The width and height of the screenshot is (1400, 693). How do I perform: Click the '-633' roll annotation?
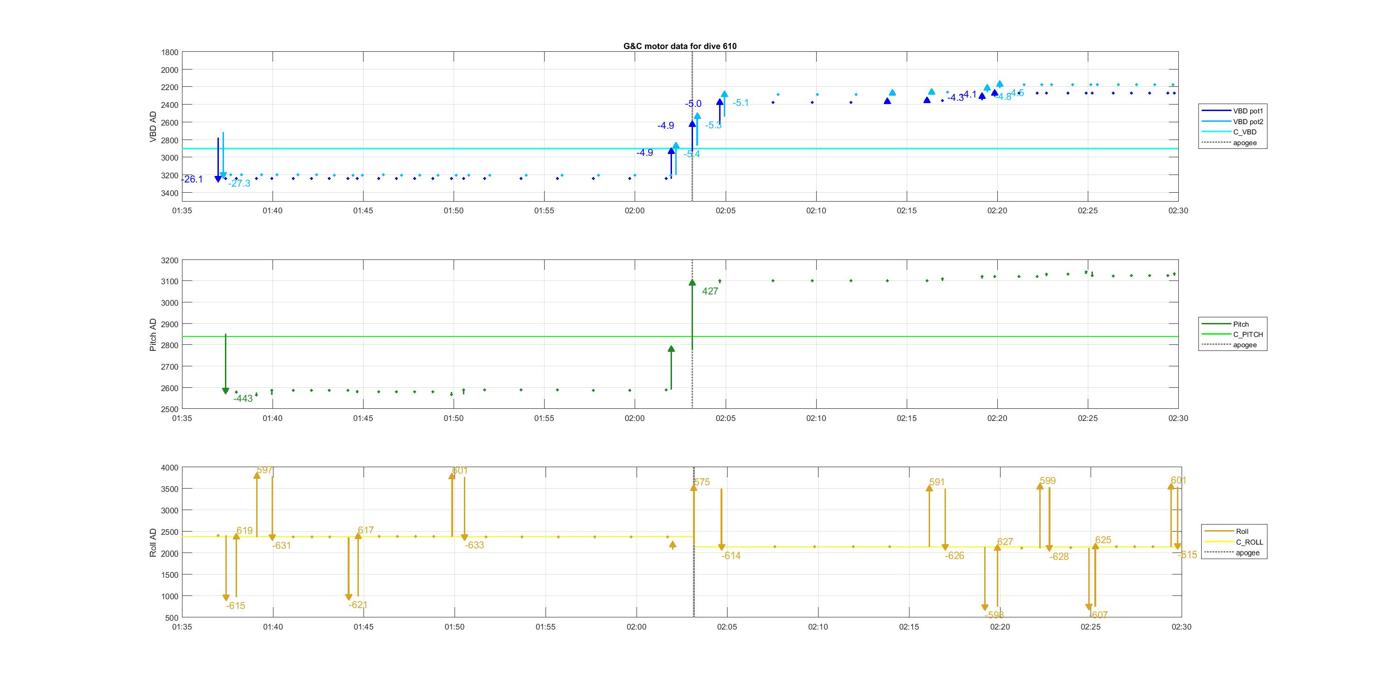[474, 546]
